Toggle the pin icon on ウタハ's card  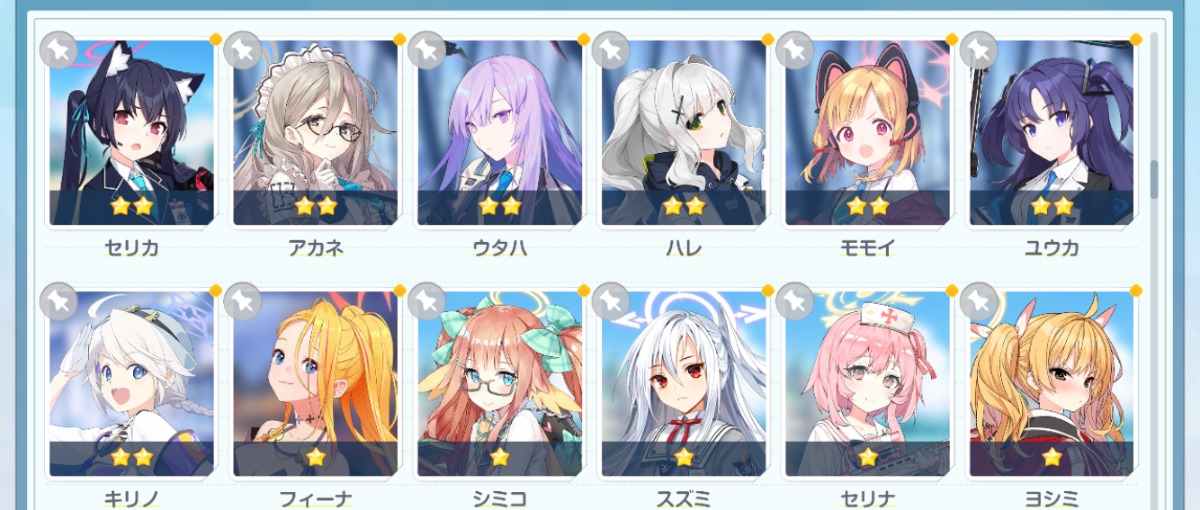pyautogui.click(x=426, y=50)
